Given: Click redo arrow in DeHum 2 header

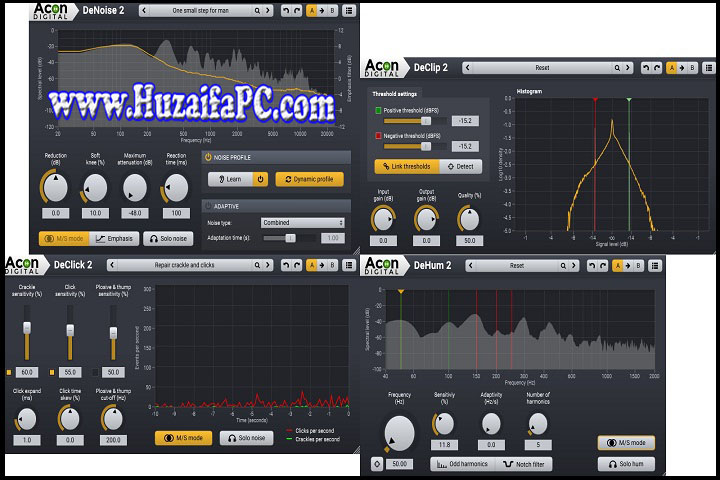Looking at the screenshot, I should point(602,265).
